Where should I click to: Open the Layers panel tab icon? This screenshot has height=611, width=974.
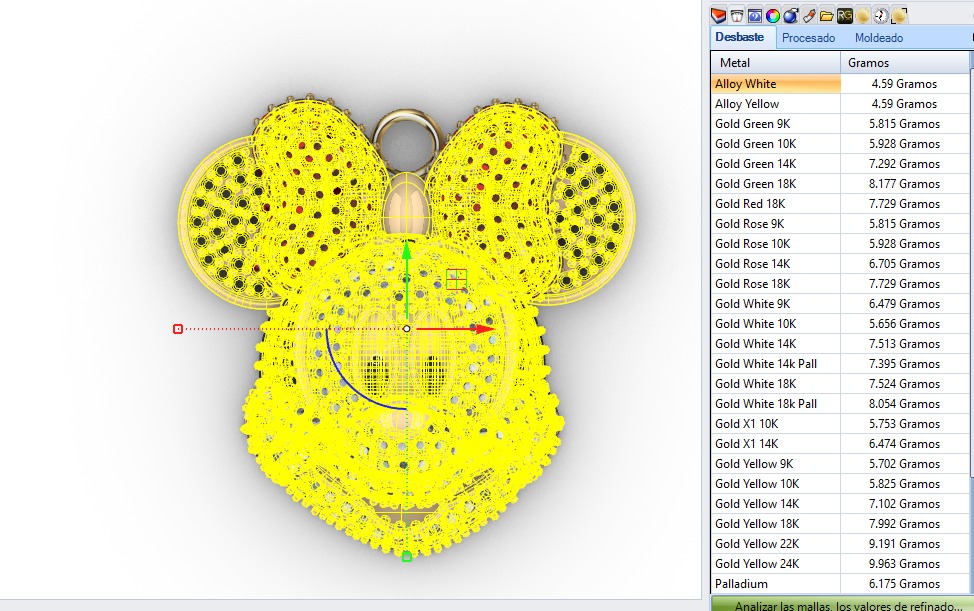pos(719,16)
